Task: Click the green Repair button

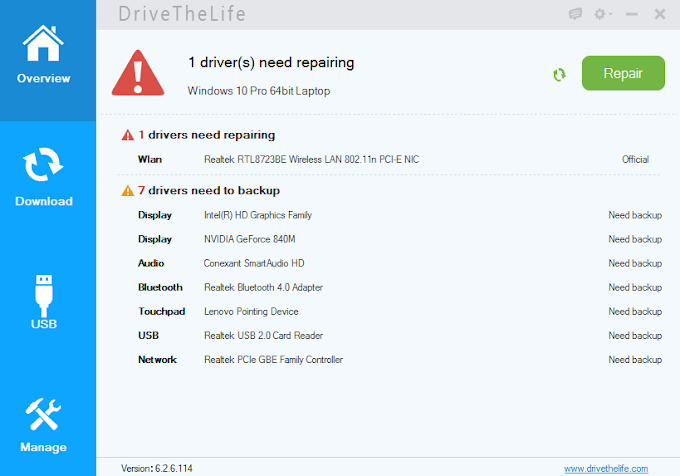Action: coord(623,73)
